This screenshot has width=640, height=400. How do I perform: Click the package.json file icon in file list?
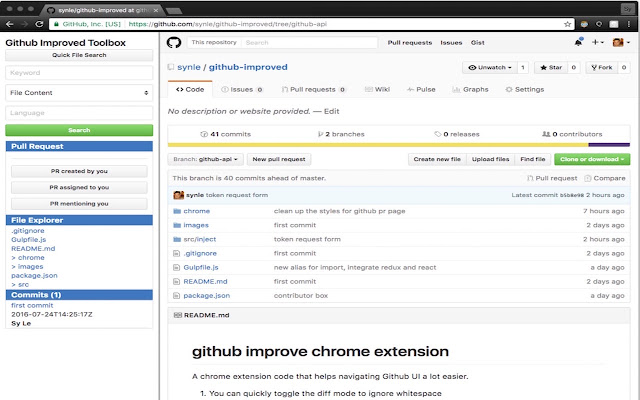tap(176, 296)
